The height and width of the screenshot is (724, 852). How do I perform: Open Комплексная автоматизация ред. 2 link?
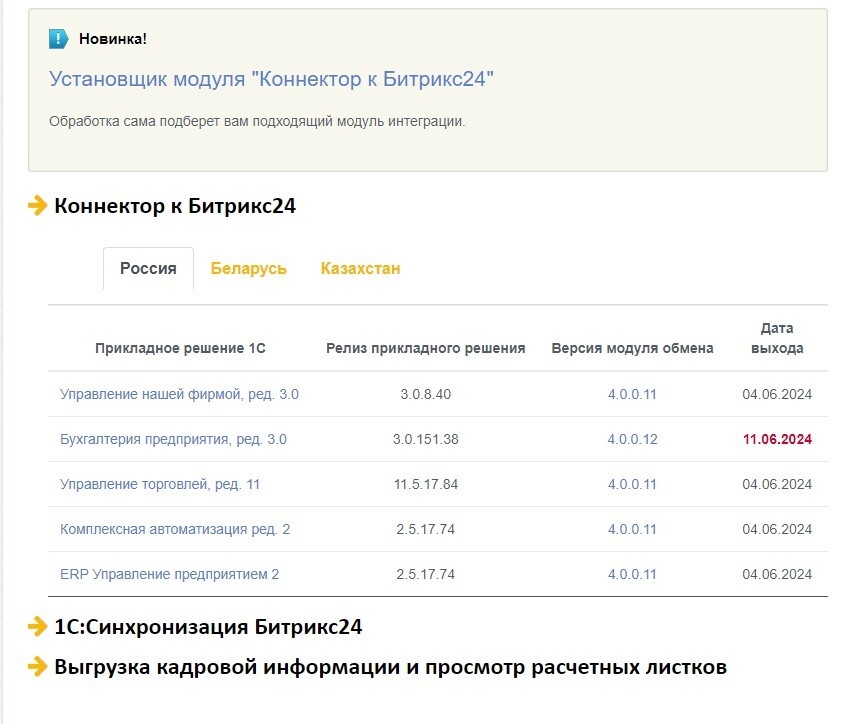point(175,529)
